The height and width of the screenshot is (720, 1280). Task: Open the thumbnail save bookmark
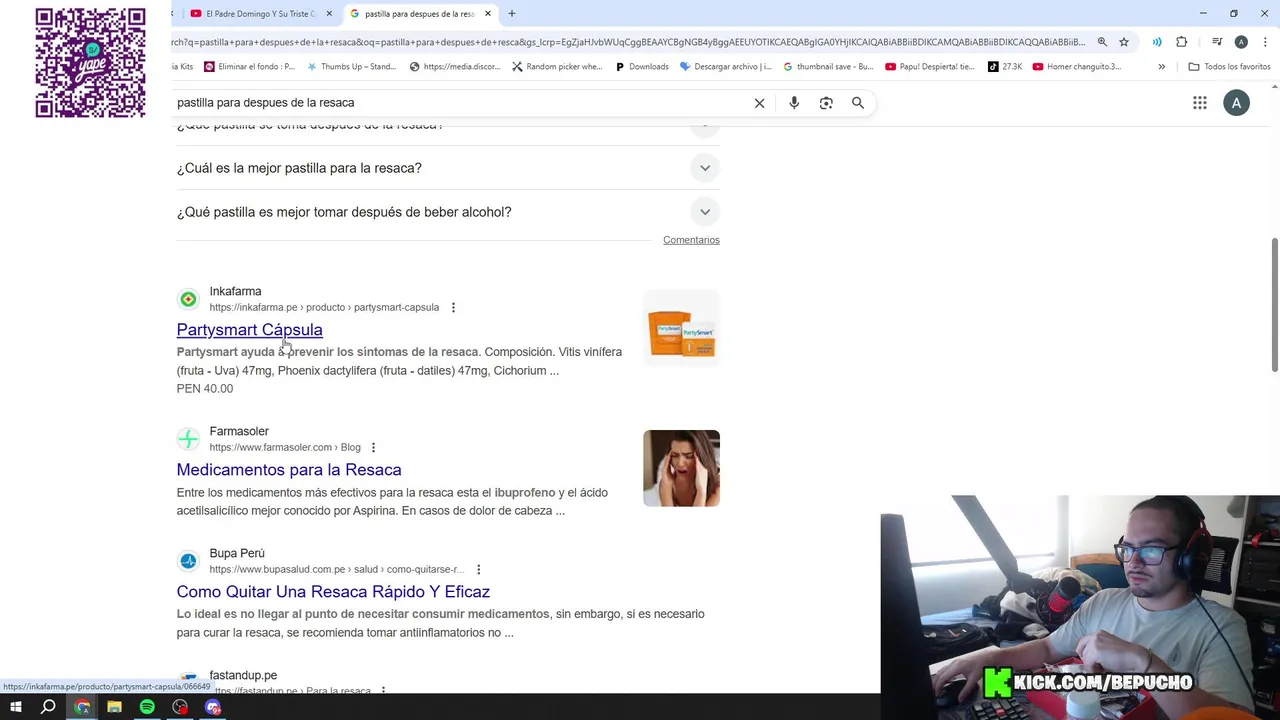tap(828, 67)
